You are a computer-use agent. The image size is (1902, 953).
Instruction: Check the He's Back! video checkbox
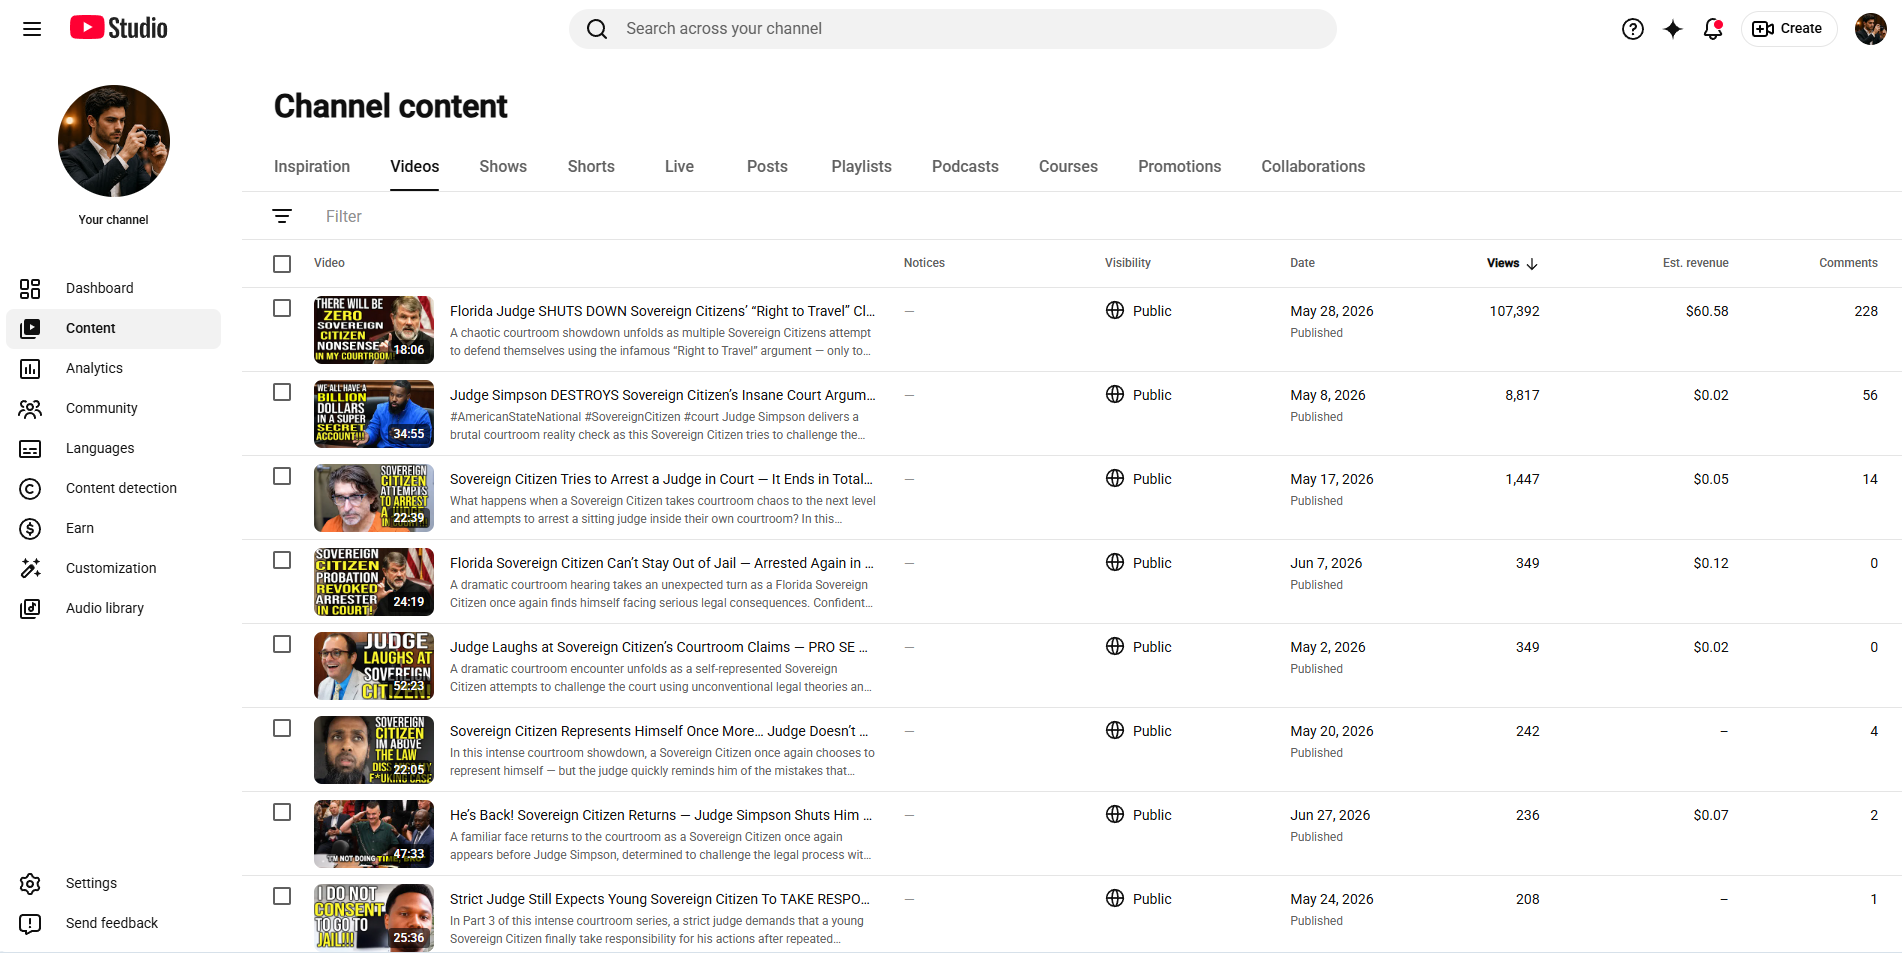click(282, 812)
